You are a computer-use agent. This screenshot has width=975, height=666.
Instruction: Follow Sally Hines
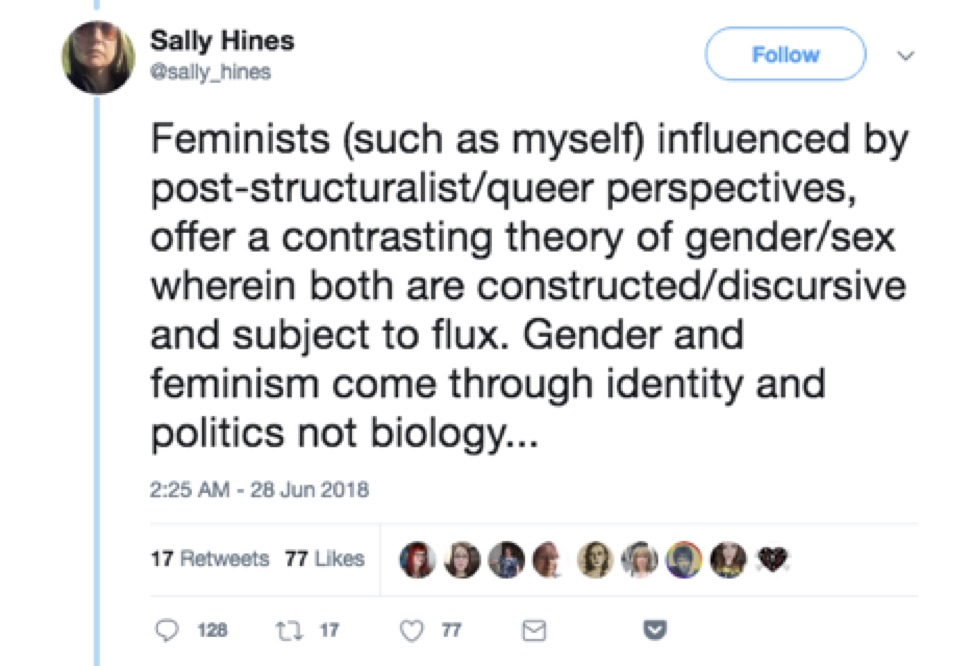pos(784,55)
